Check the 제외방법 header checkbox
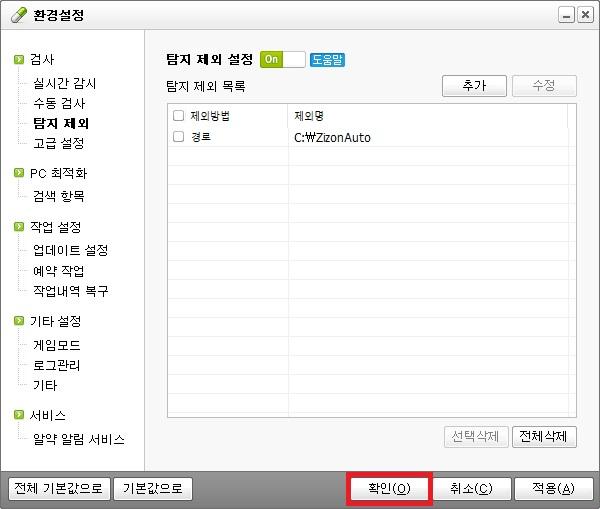600x509 pixels. [x=179, y=116]
